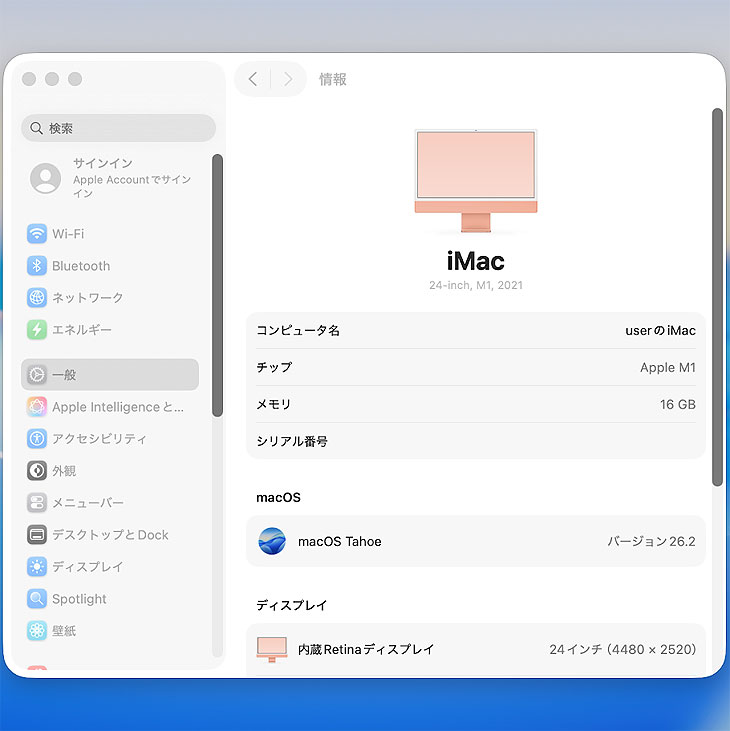
Task: Click サインイン Apple Account link
Action: coord(118,178)
